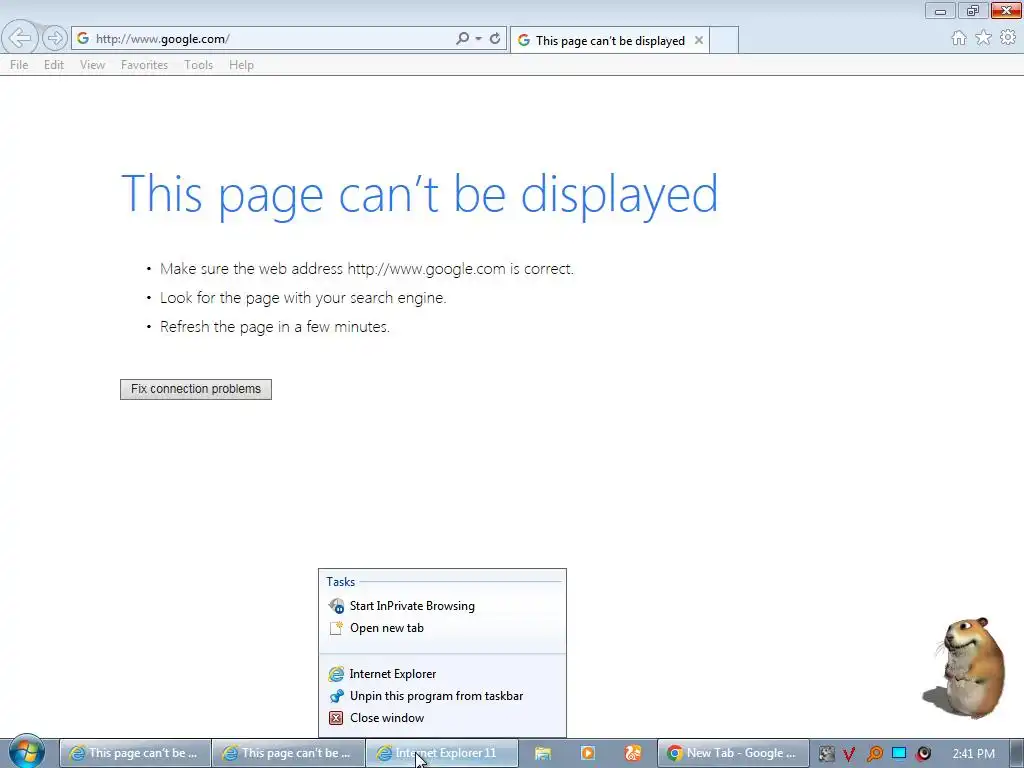This screenshot has width=1024, height=768.
Task: Open the UC Browser squirrel icon on taskbar
Action: (x=633, y=753)
